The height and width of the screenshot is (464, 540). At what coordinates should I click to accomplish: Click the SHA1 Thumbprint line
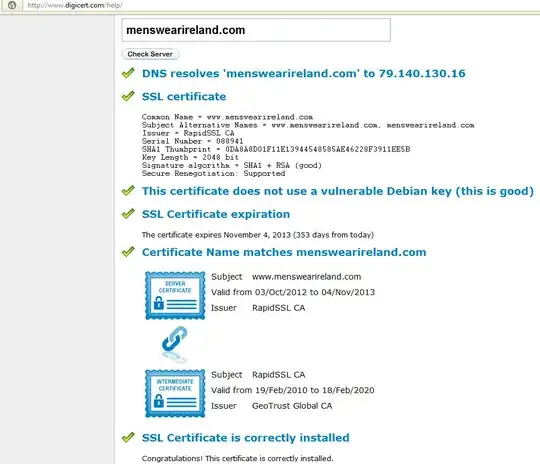click(276, 149)
